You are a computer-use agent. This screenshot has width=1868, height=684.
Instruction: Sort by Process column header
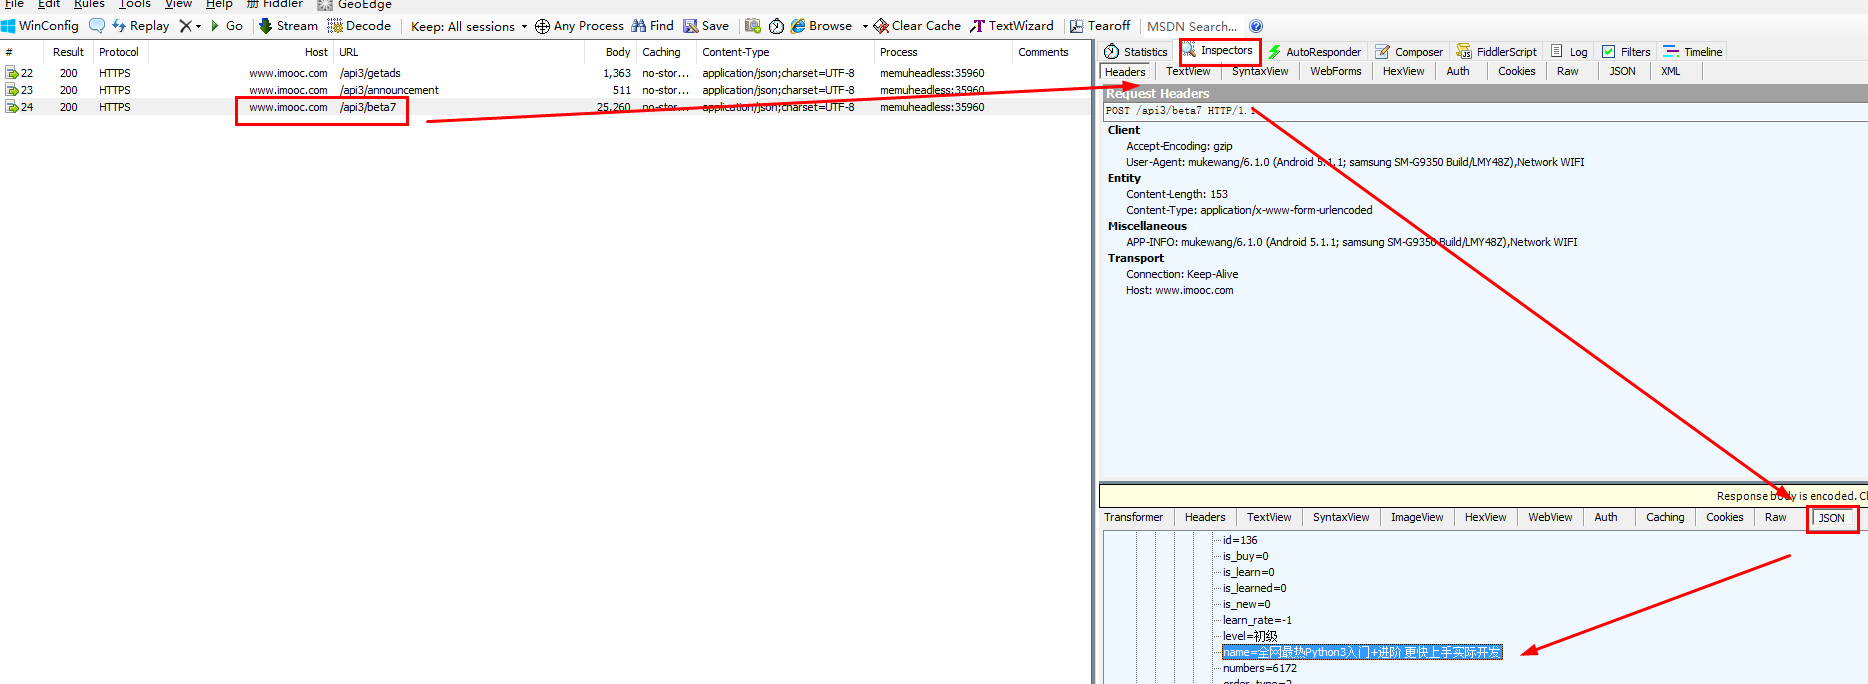tap(943, 52)
